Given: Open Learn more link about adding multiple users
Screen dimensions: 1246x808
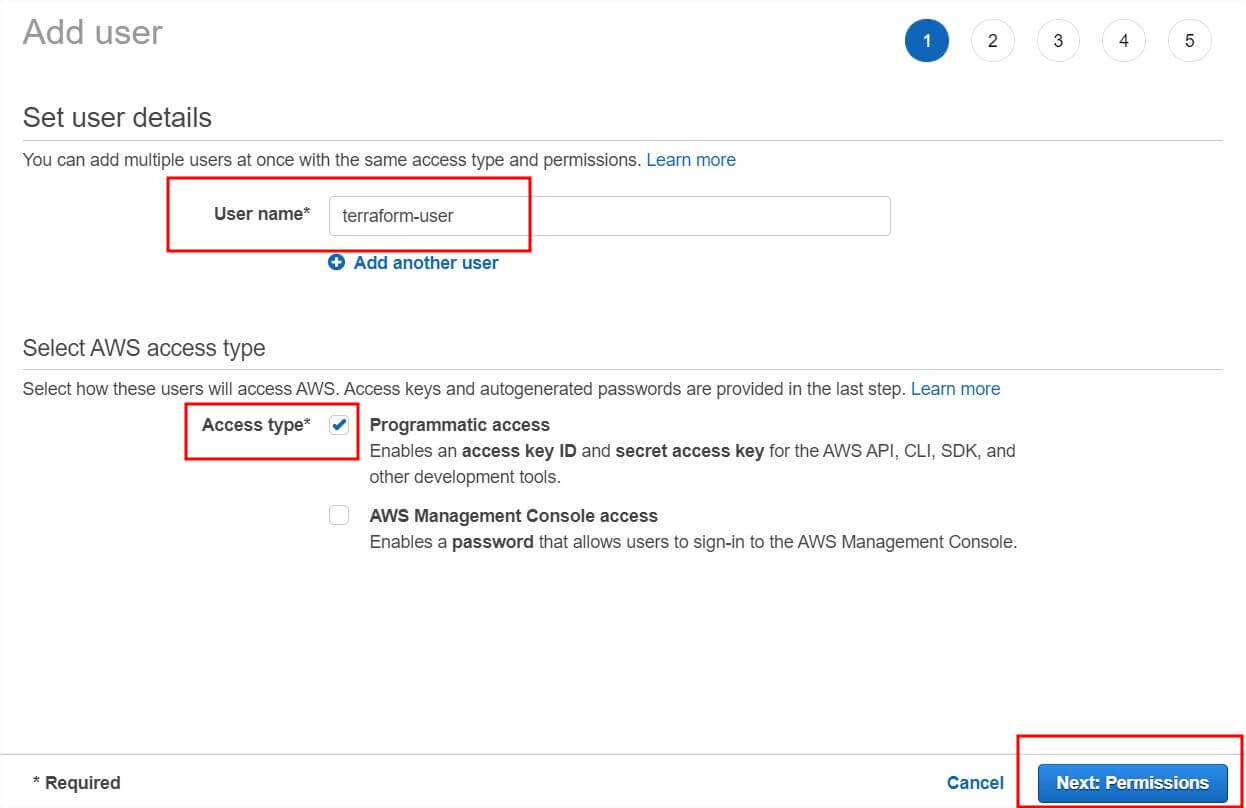Looking at the screenshot, I should coord(691,160).
